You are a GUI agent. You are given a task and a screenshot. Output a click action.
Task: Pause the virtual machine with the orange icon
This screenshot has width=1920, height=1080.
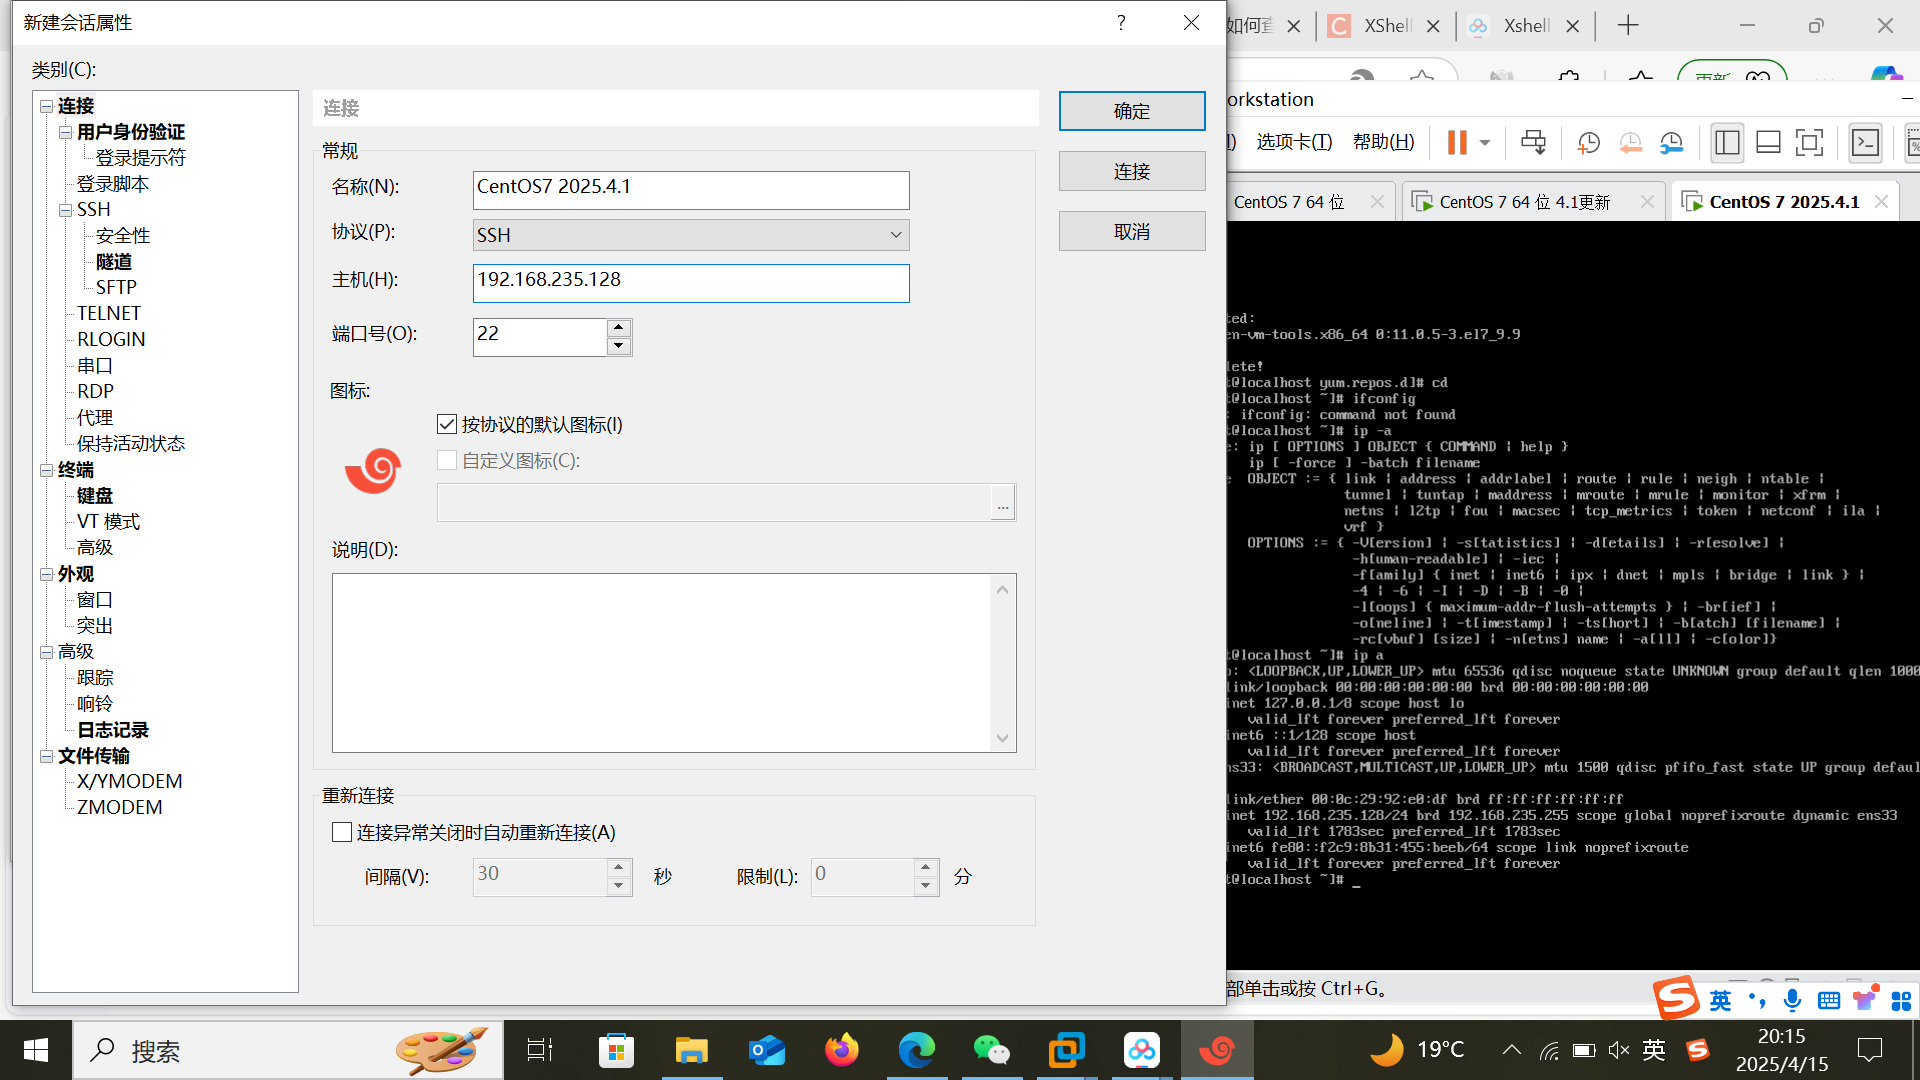pyautogui.click(x=1456, y=142)
